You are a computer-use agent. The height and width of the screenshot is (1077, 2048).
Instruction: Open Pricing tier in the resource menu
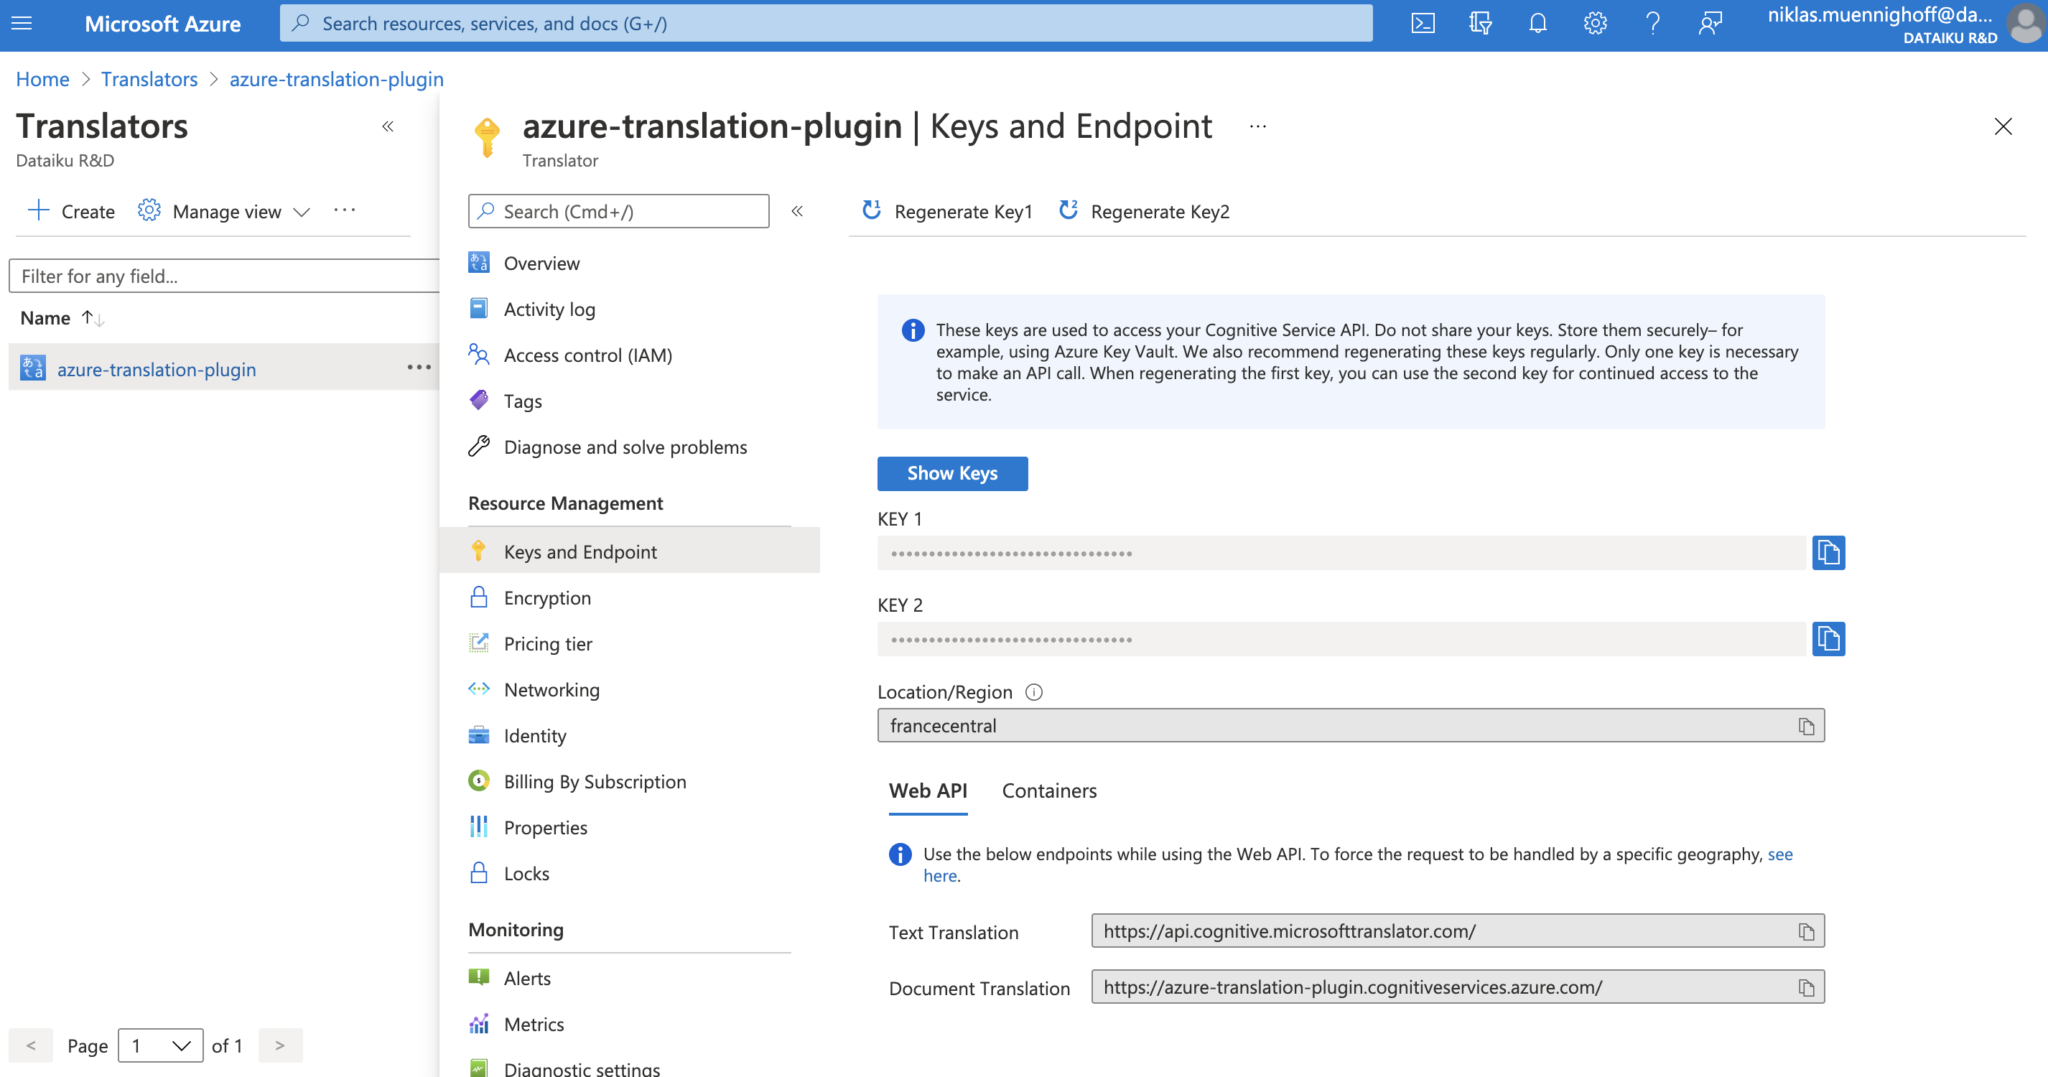click(548, 644)
